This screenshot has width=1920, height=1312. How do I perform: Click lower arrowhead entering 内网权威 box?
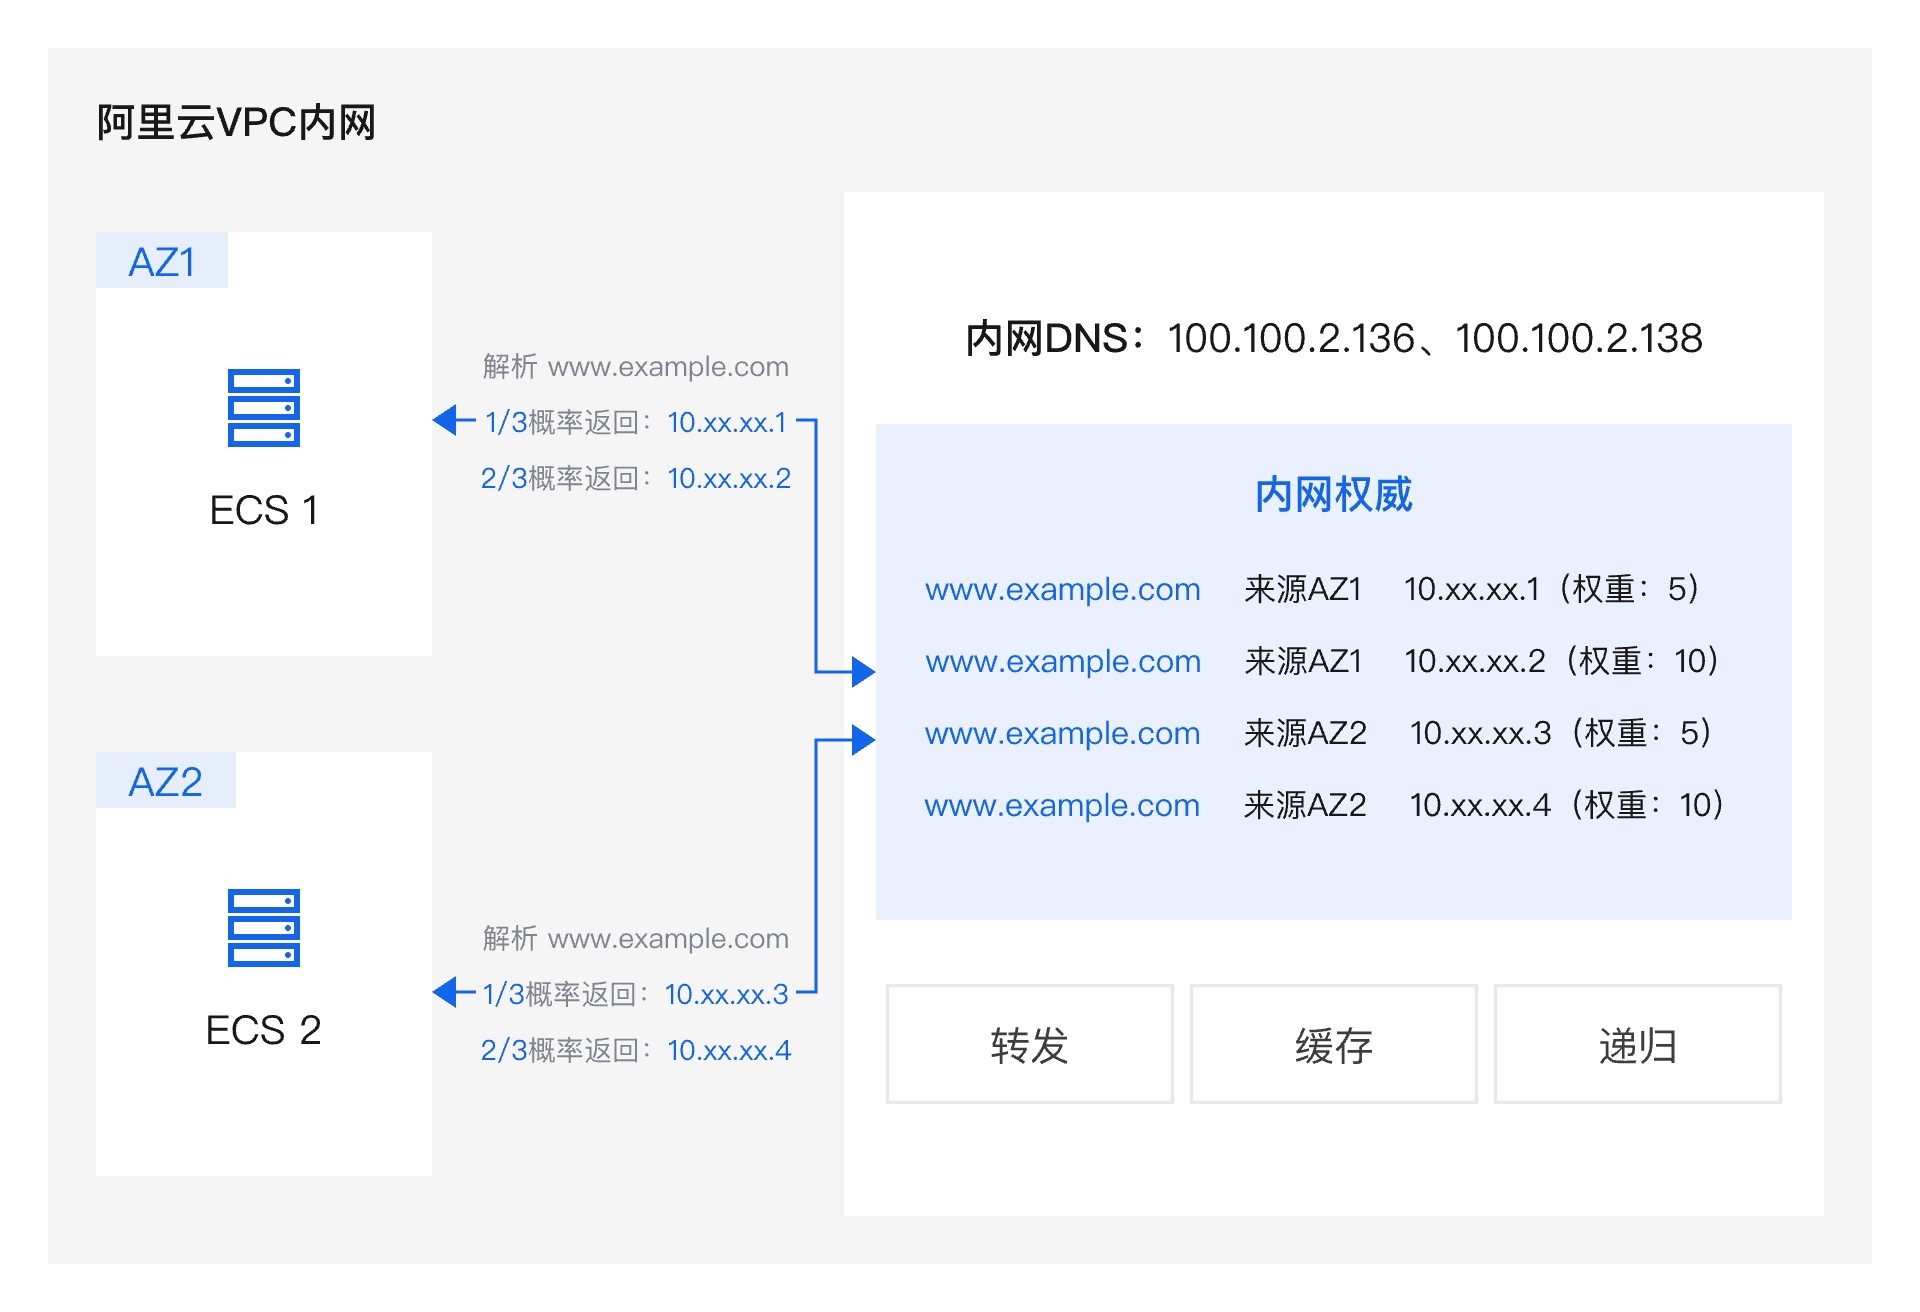pos(862,740)
